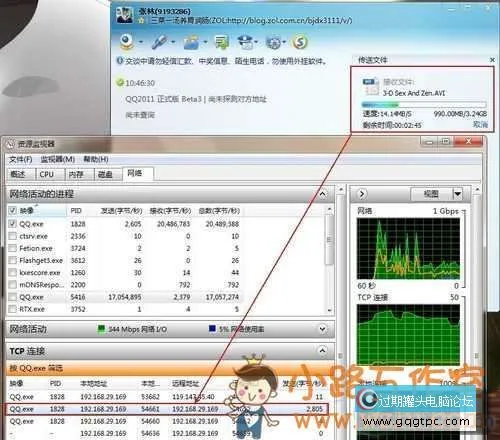
Task: Click the contact avatar in the QQ chat window
Action: click(125, 15)
